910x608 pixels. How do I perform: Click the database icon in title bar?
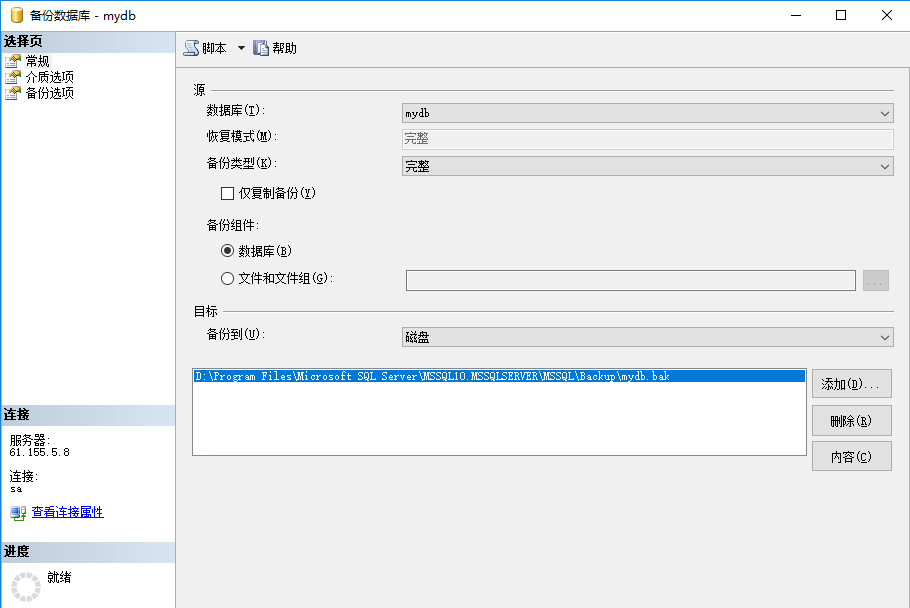click(x=17, y=15)
